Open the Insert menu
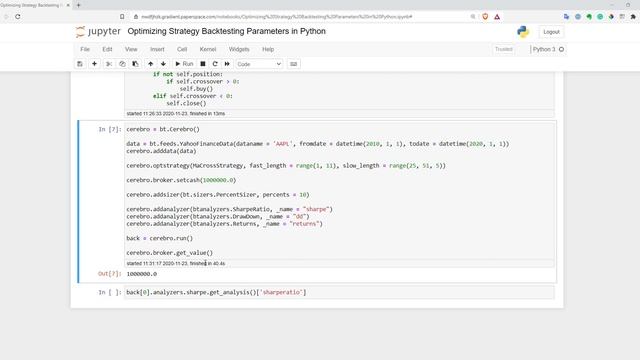640x360 pixels. 157,49
